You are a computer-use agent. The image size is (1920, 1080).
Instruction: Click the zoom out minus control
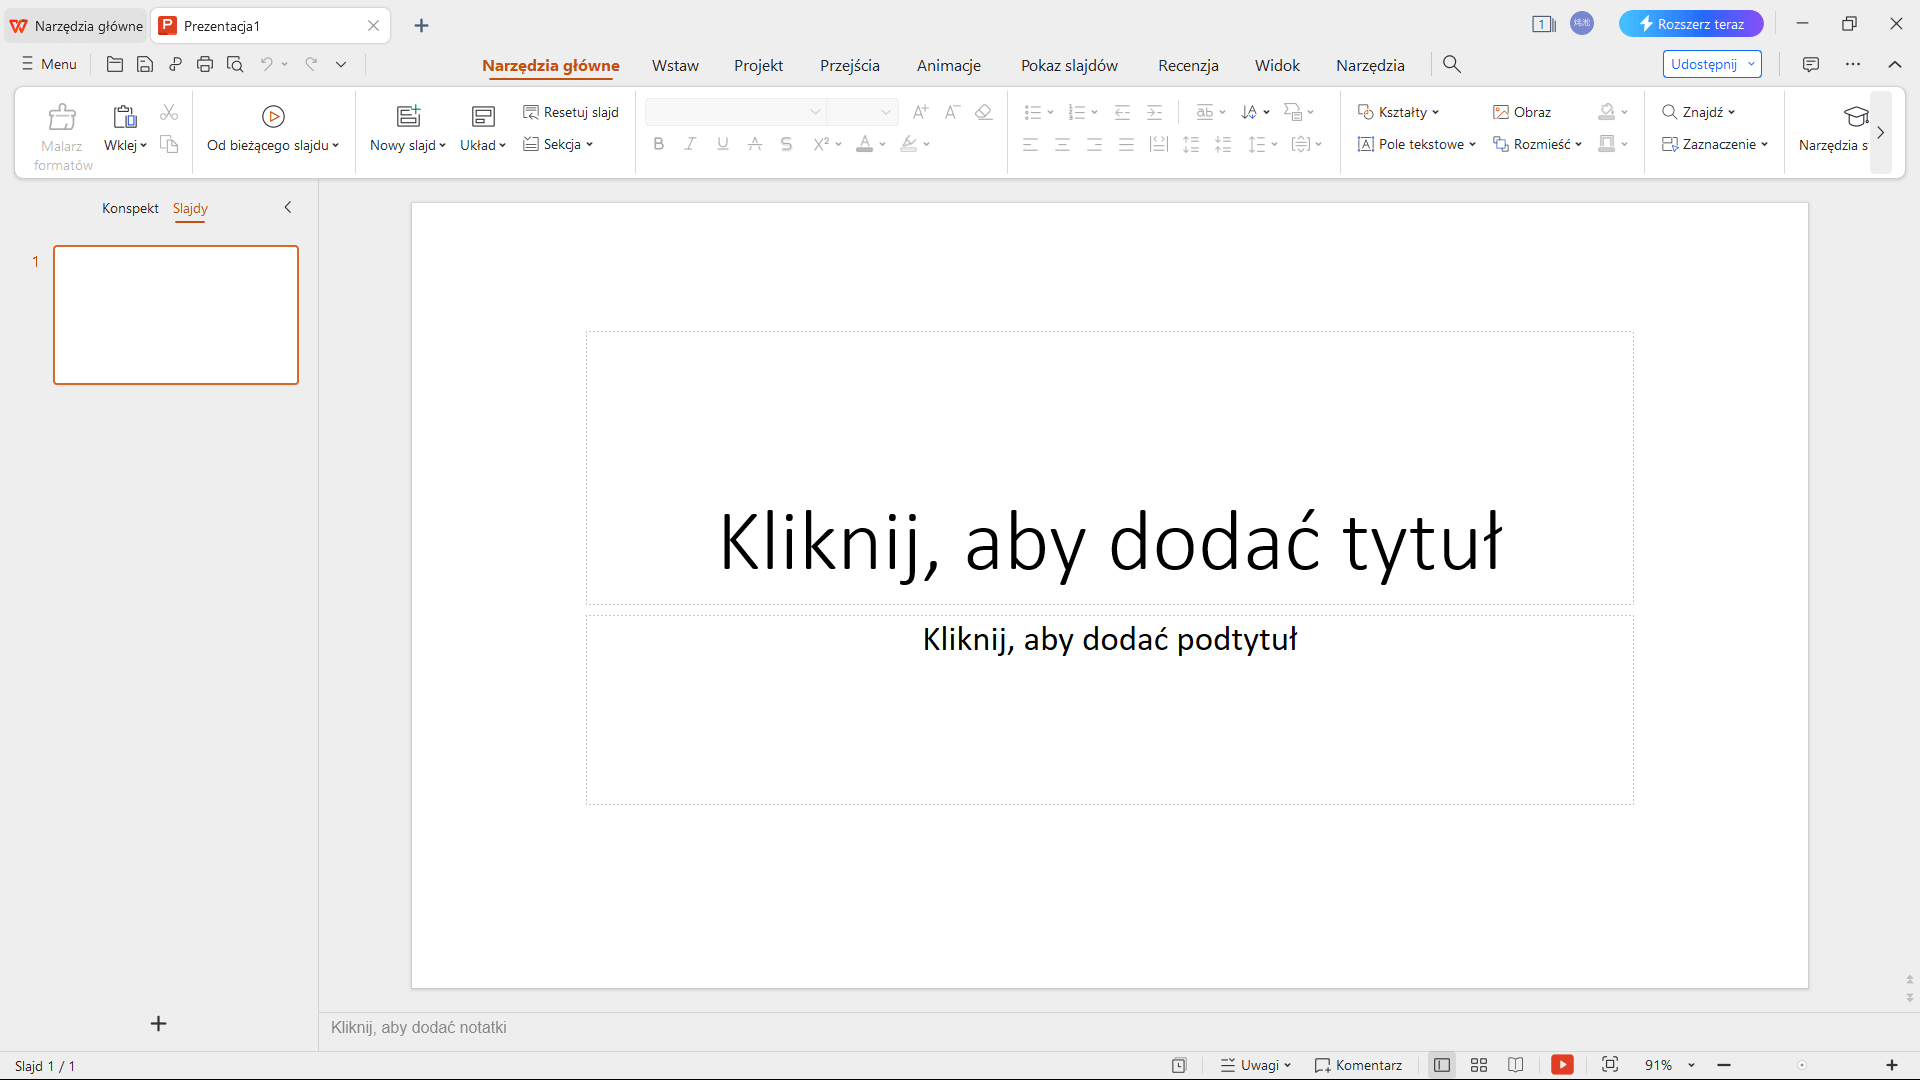pos(1724,1065)
